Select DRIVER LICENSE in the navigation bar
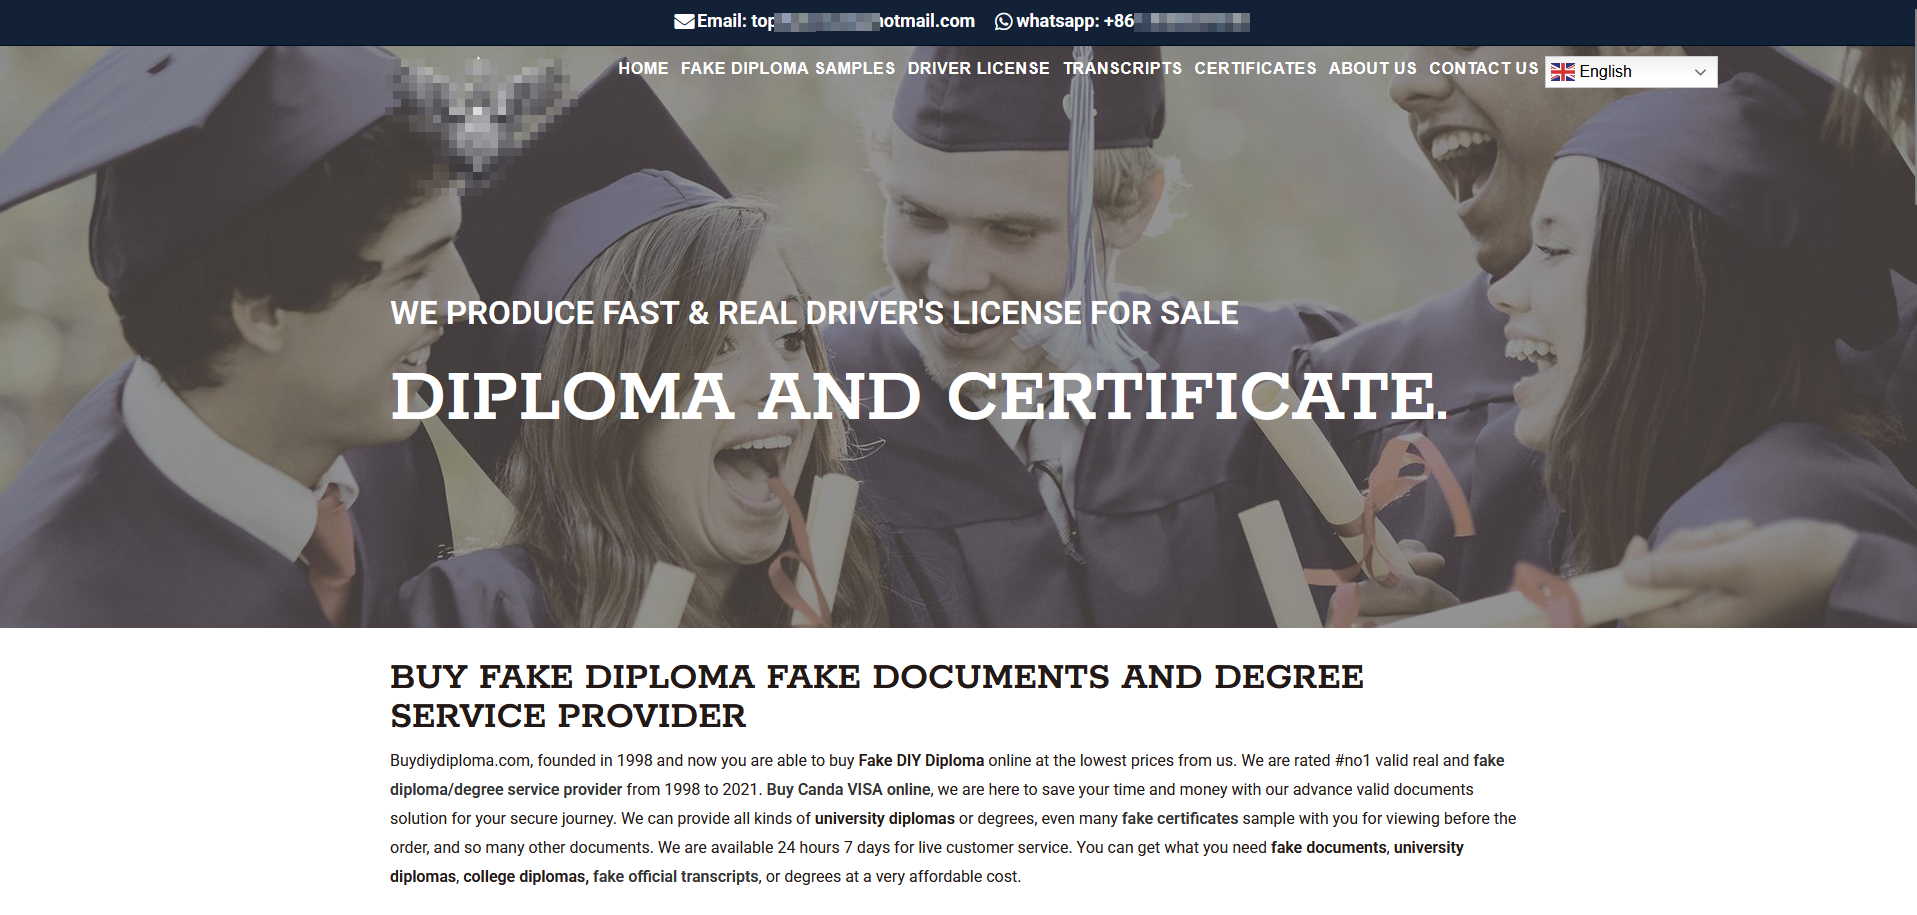The width and height of the screenshot is (1917, 915). pyautogui.click(x=979, y=68)
